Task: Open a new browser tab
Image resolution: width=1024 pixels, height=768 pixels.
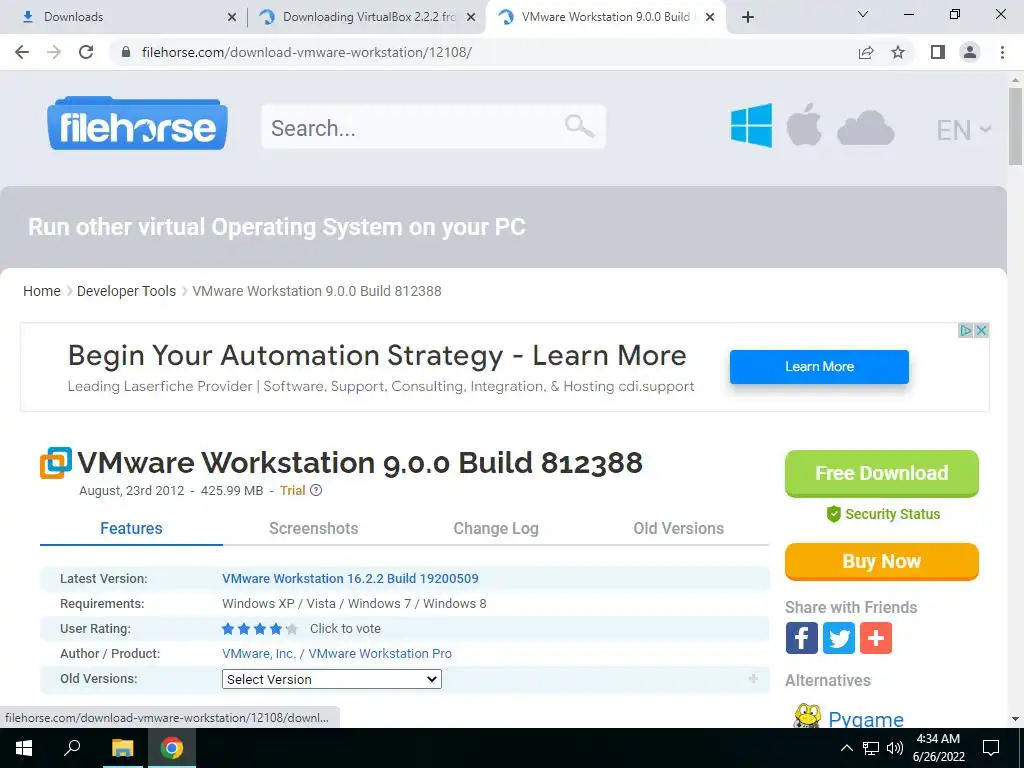Action: click(748, 17)
